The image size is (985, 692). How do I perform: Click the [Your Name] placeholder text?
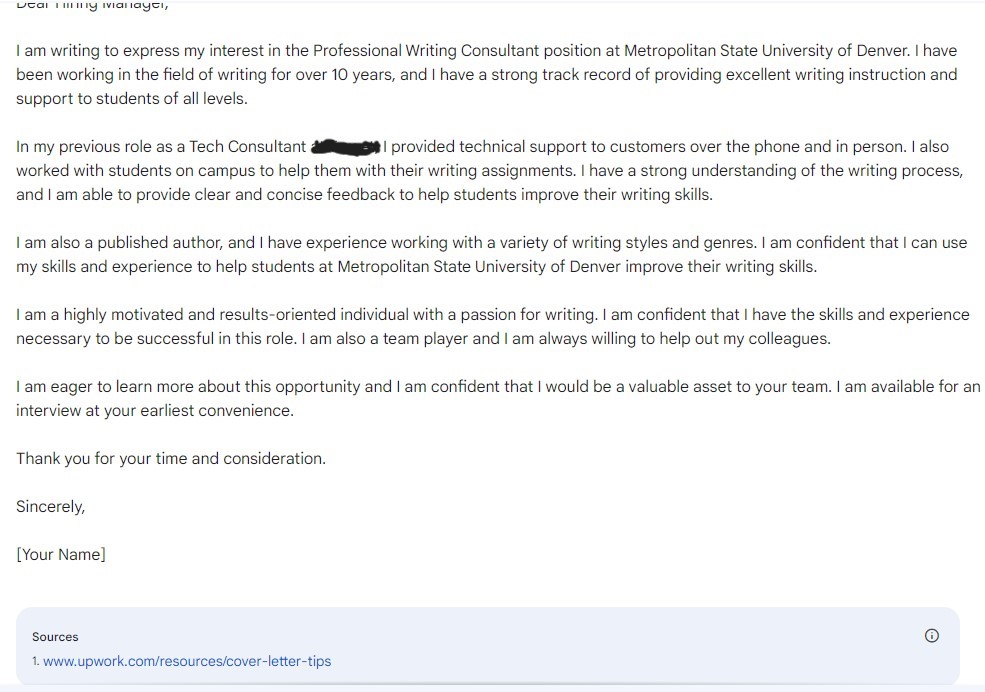61,554
